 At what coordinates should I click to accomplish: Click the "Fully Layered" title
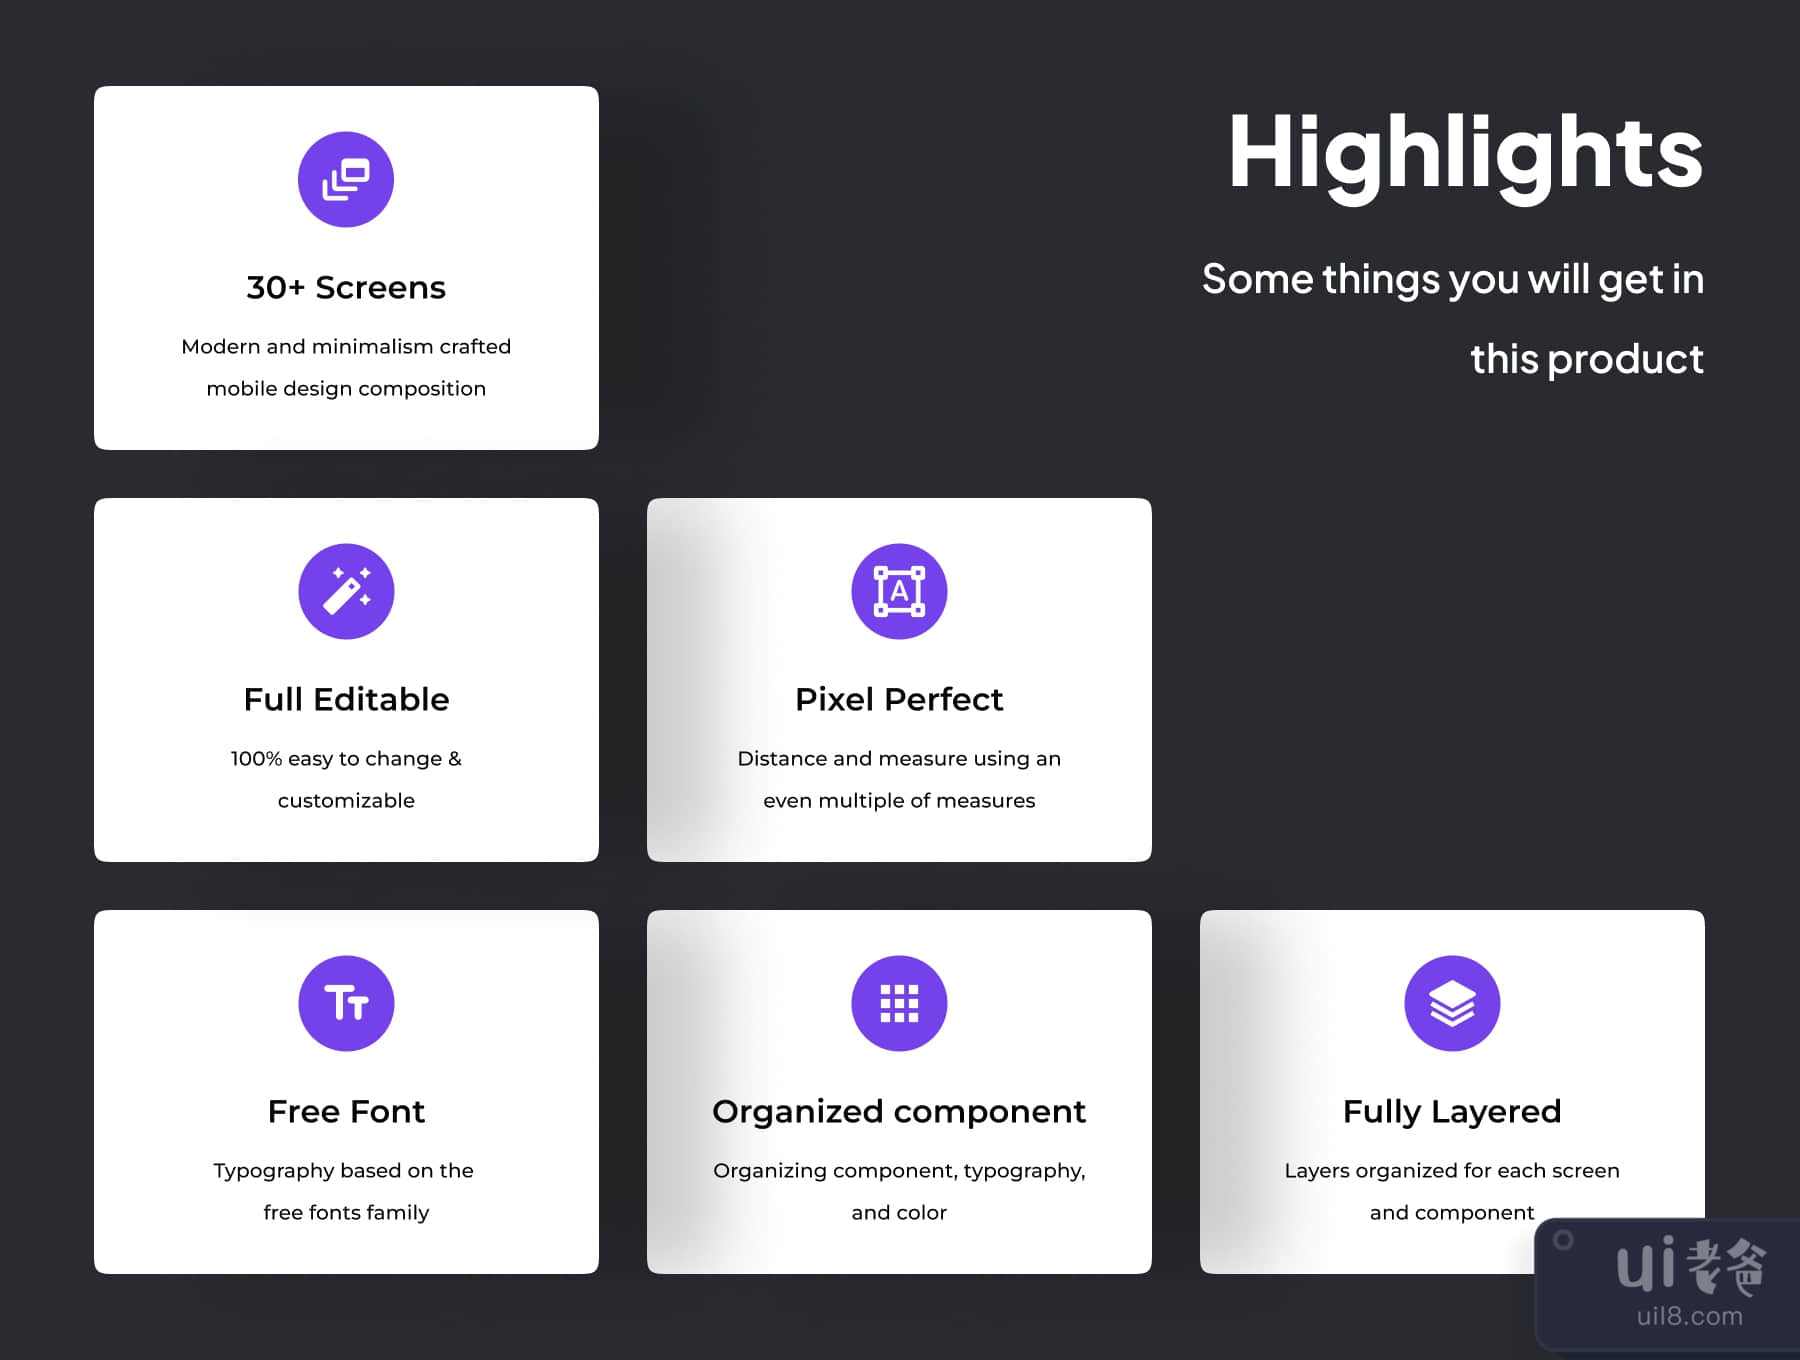(x=1452, y=1112)
